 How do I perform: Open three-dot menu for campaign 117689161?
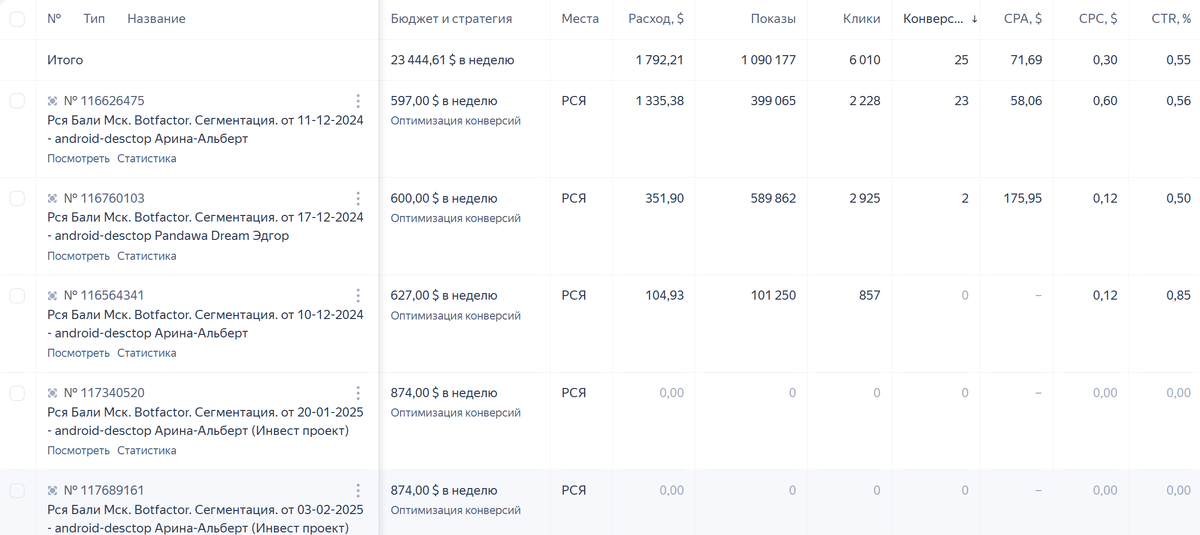(358, 490)
